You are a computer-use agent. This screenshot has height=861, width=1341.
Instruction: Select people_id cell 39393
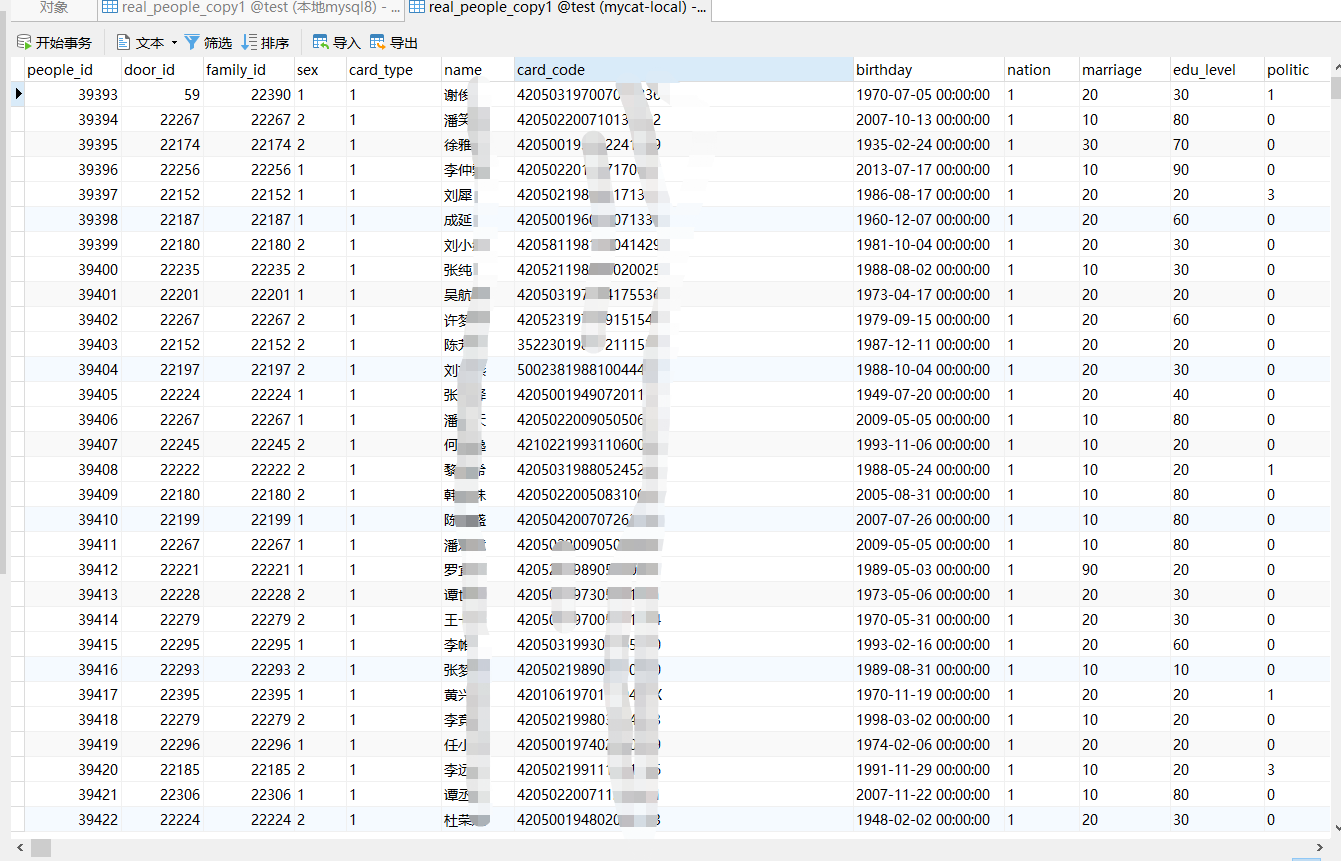tap(72, 95)
